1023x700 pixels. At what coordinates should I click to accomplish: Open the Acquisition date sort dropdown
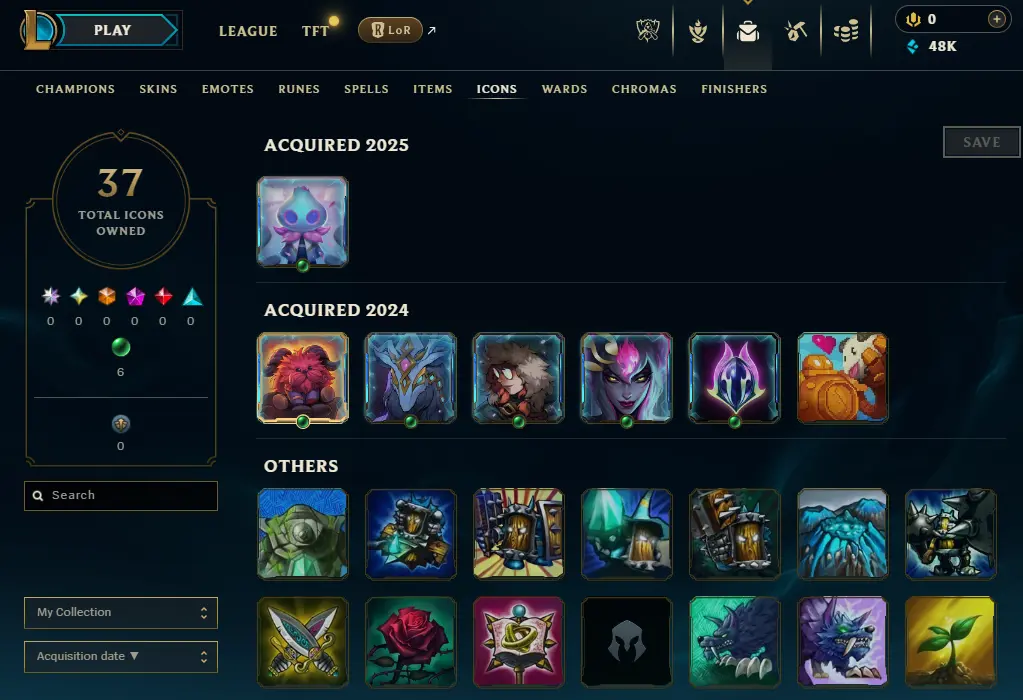click(121, 656)
